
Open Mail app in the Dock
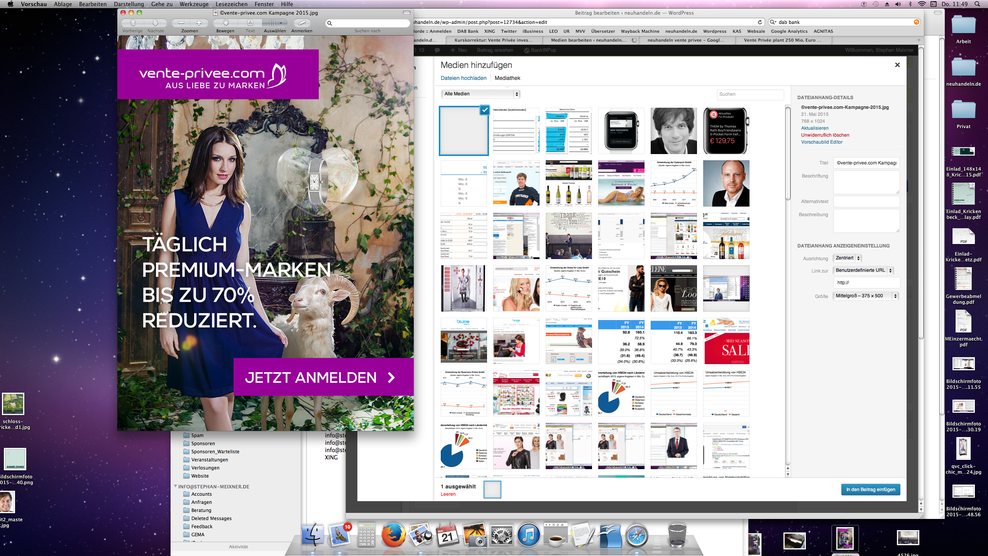(x=339, y=535)
